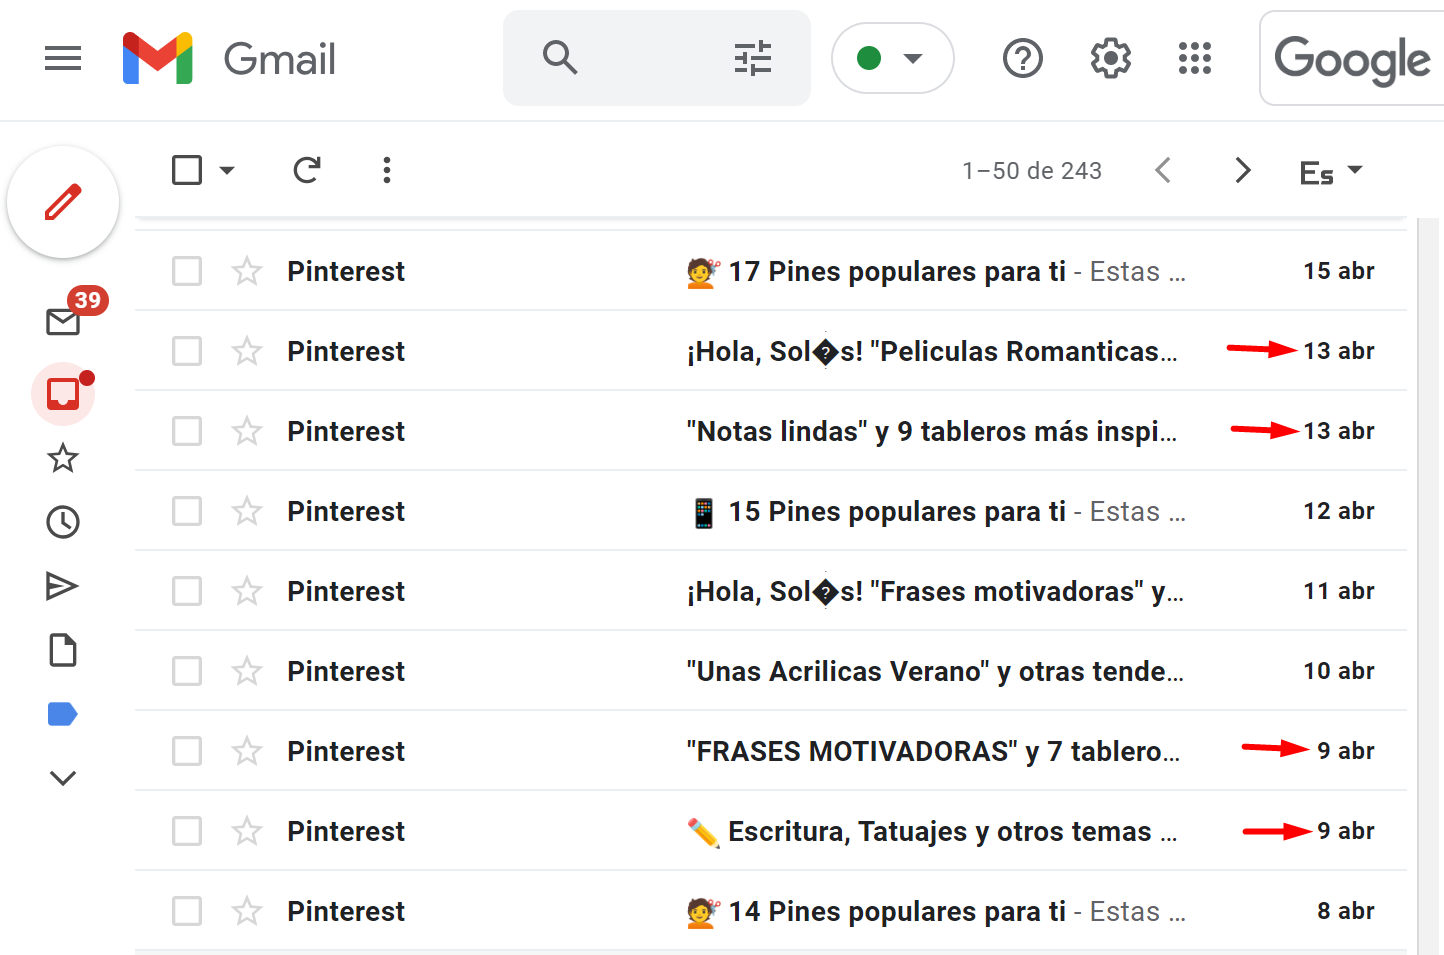Screen dimensions: 1444x955
Task: Click the pencil Compose button
Action: (x=63, y=203)
